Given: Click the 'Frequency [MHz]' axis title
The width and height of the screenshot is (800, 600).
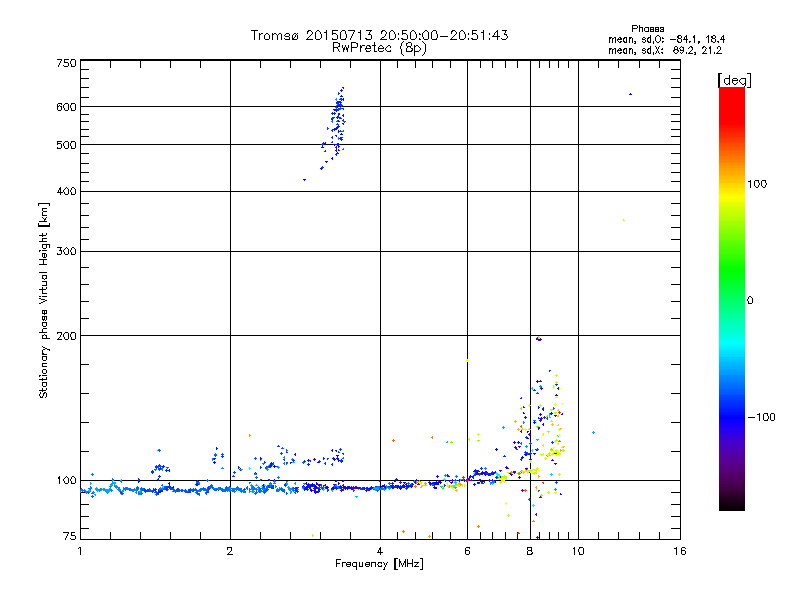Looking at the screenshot, I should tap(379, 564).
